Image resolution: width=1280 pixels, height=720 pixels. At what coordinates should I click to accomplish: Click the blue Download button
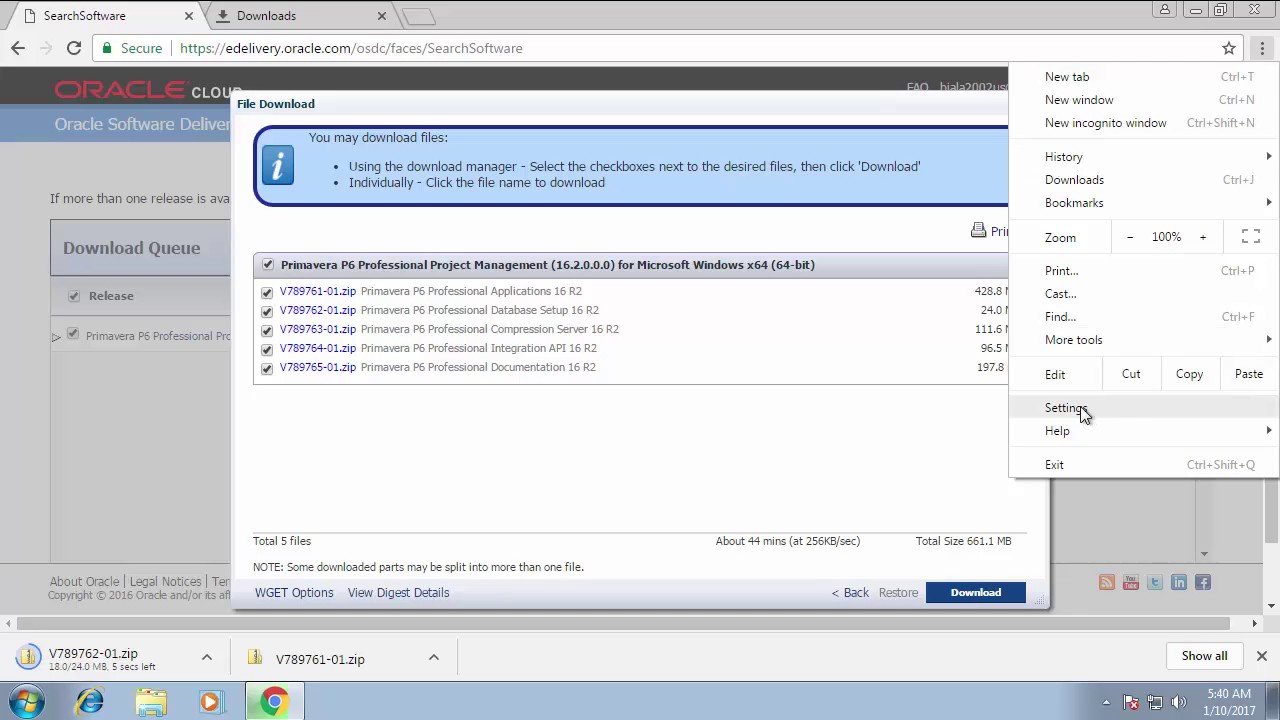(x=975, y=593)
